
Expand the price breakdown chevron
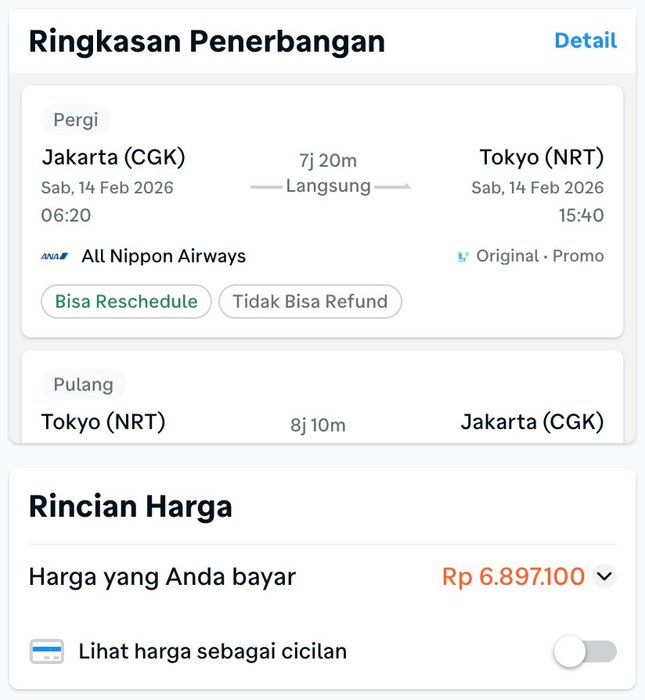604,576
